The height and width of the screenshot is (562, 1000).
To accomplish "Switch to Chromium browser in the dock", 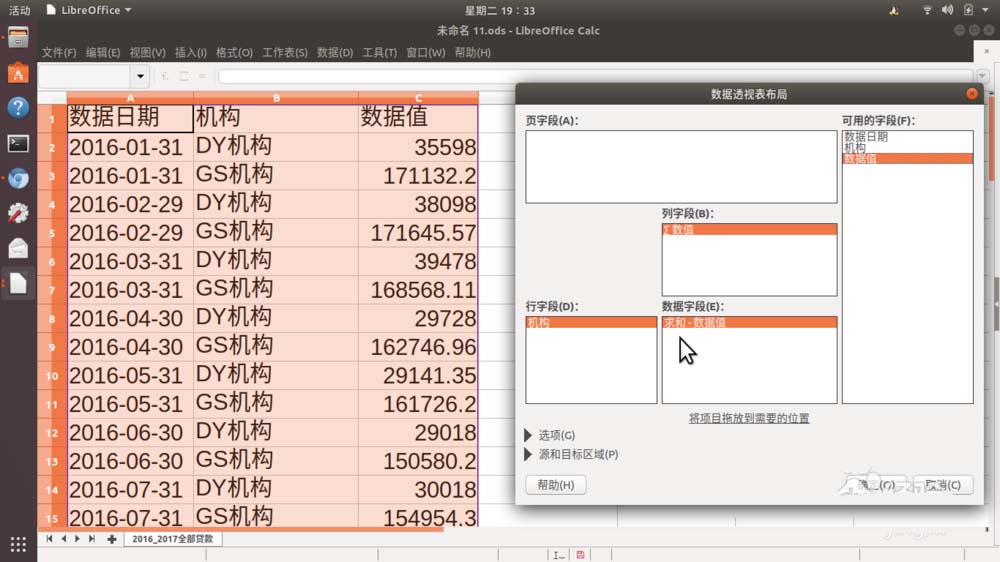I will tap(18, 179).
